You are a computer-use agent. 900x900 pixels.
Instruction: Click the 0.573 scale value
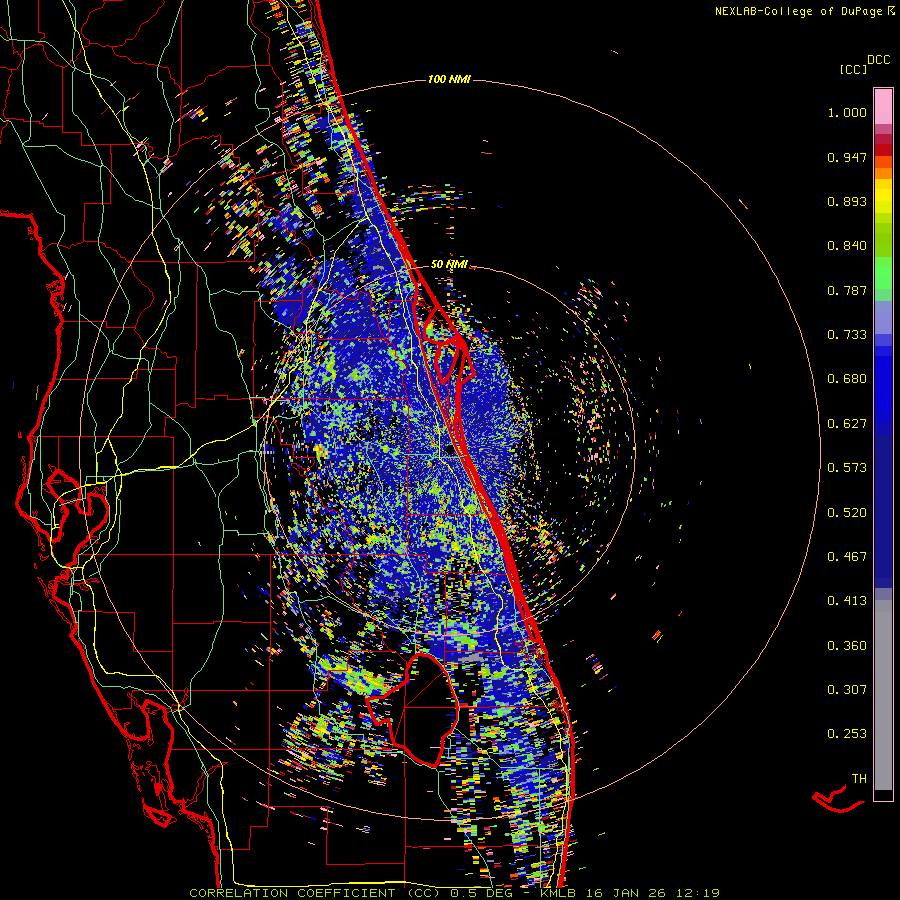click(x=847, y=468)
